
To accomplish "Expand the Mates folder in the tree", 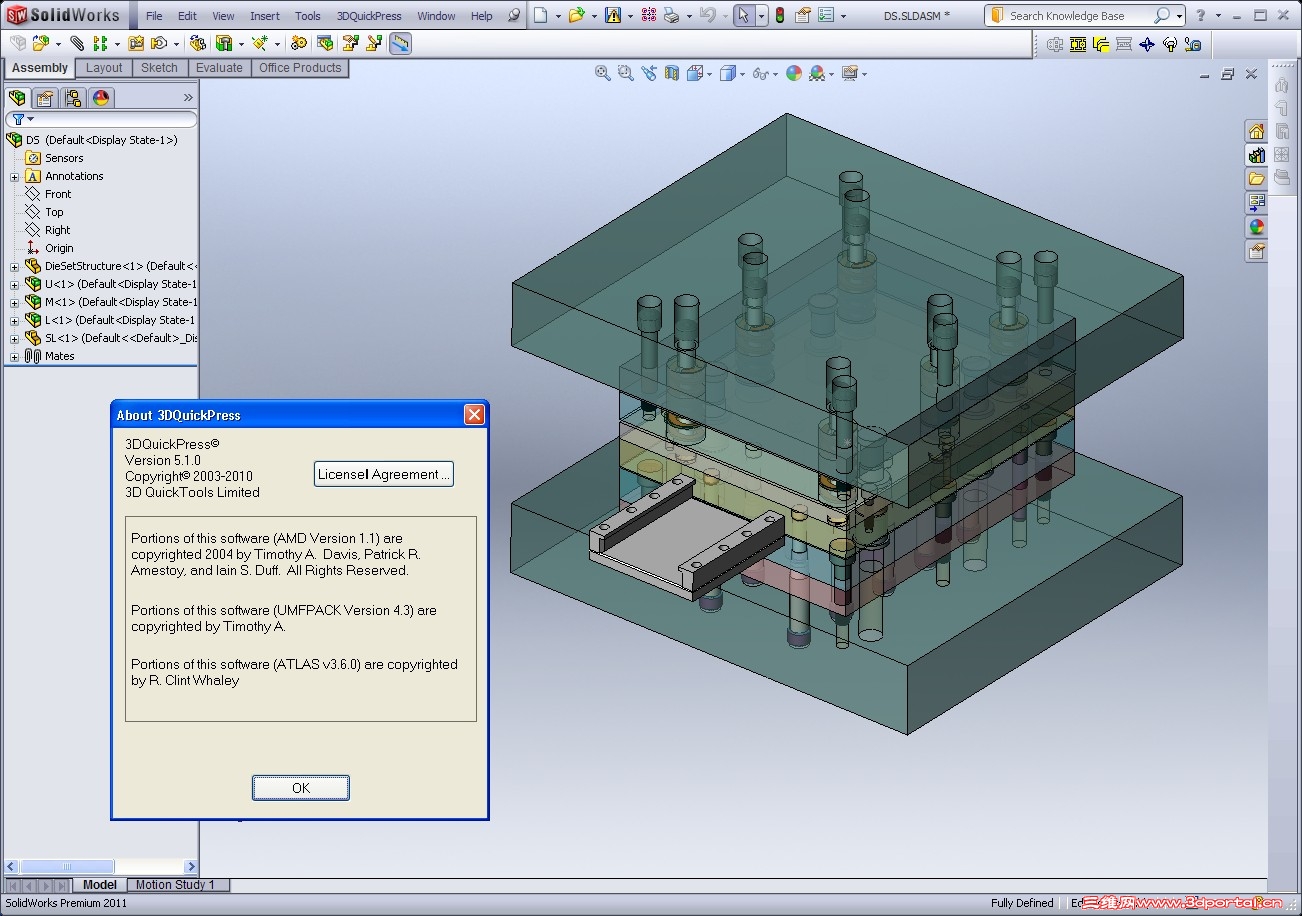I will pos(14,356).
